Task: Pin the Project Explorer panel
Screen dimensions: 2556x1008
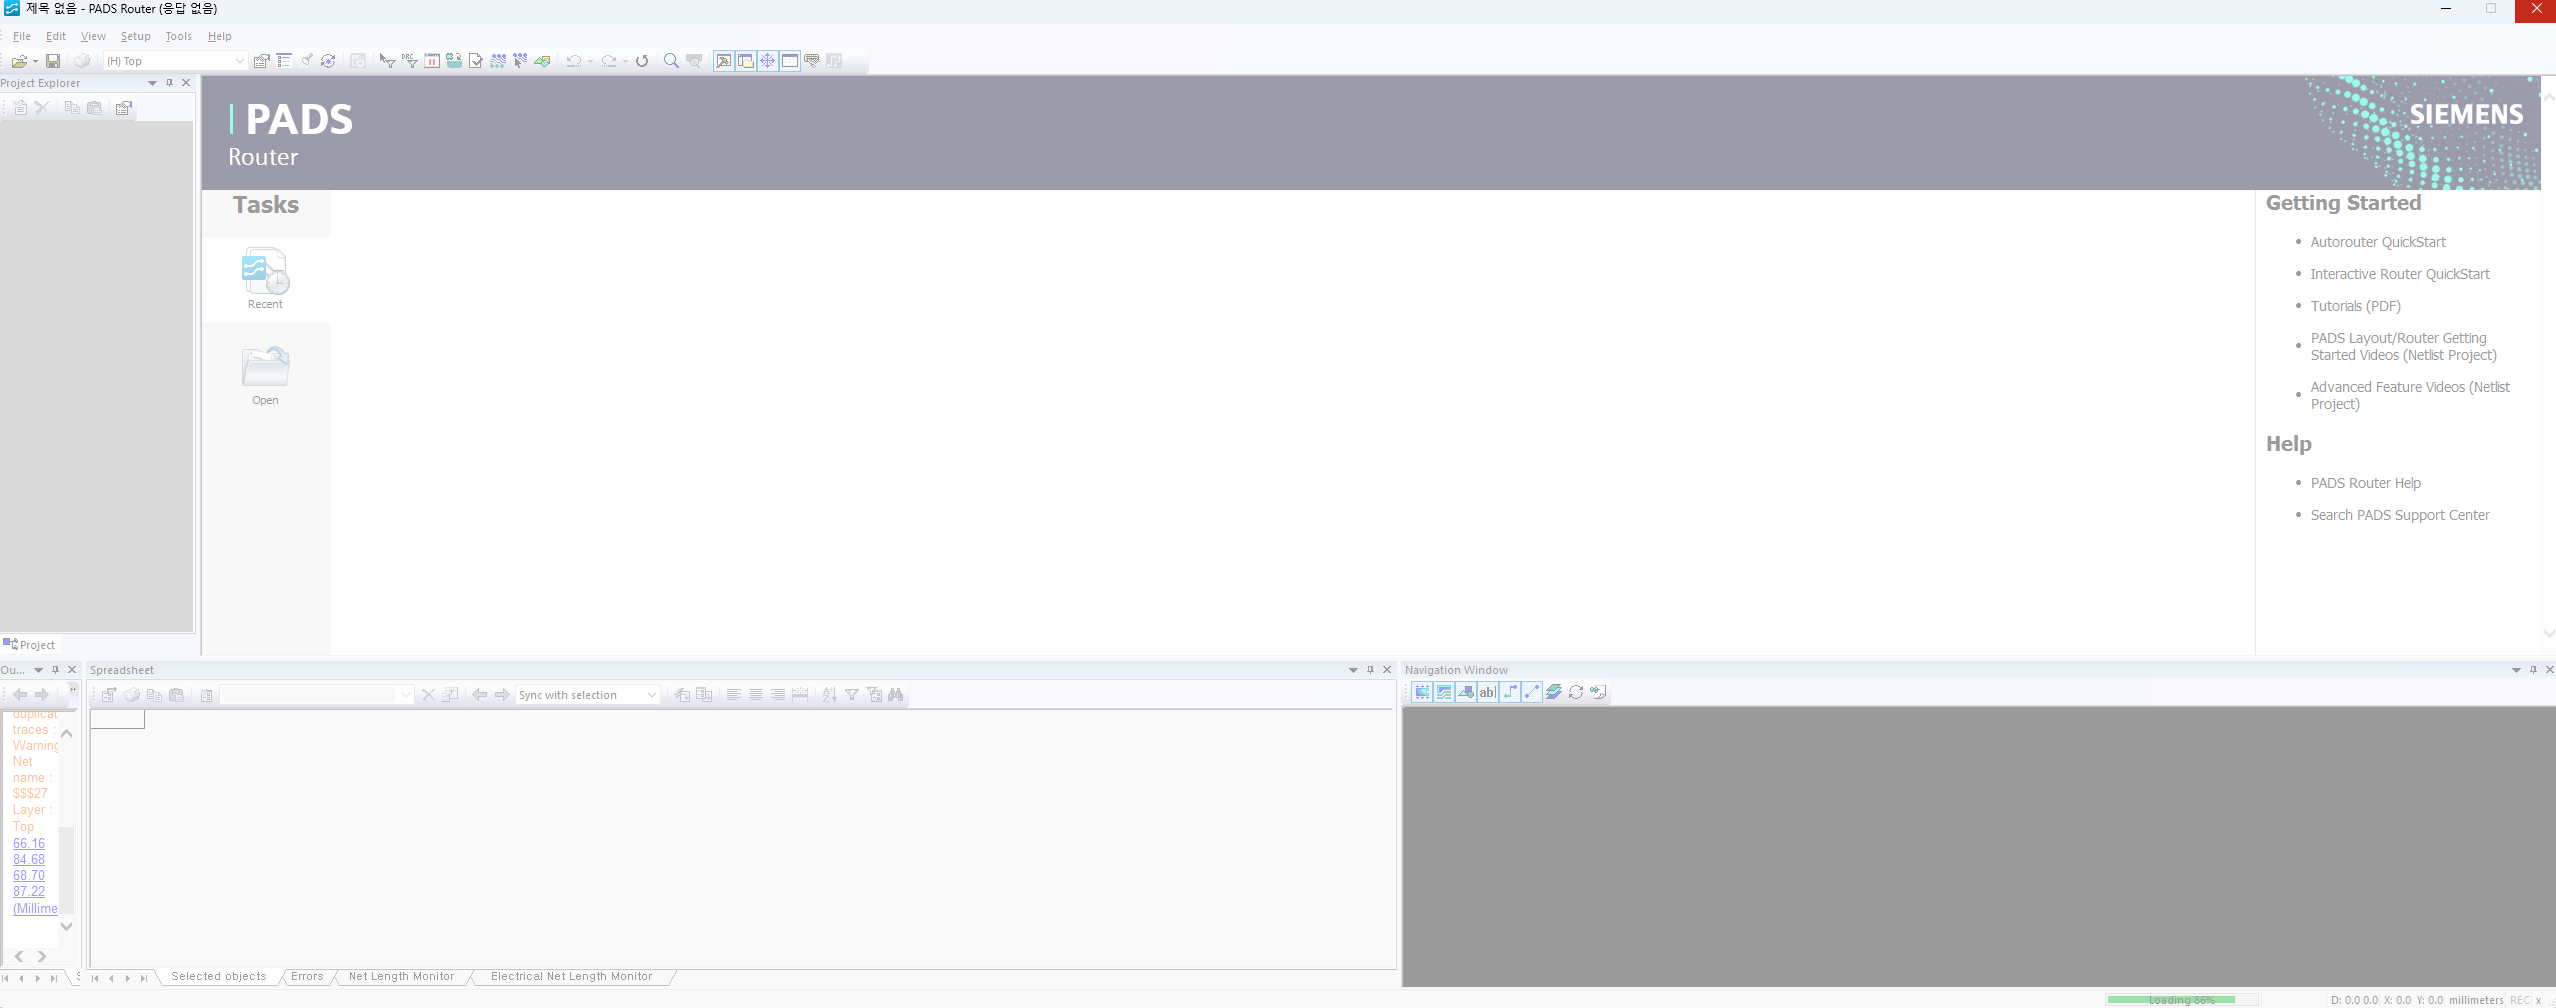Action: point(169,83)
